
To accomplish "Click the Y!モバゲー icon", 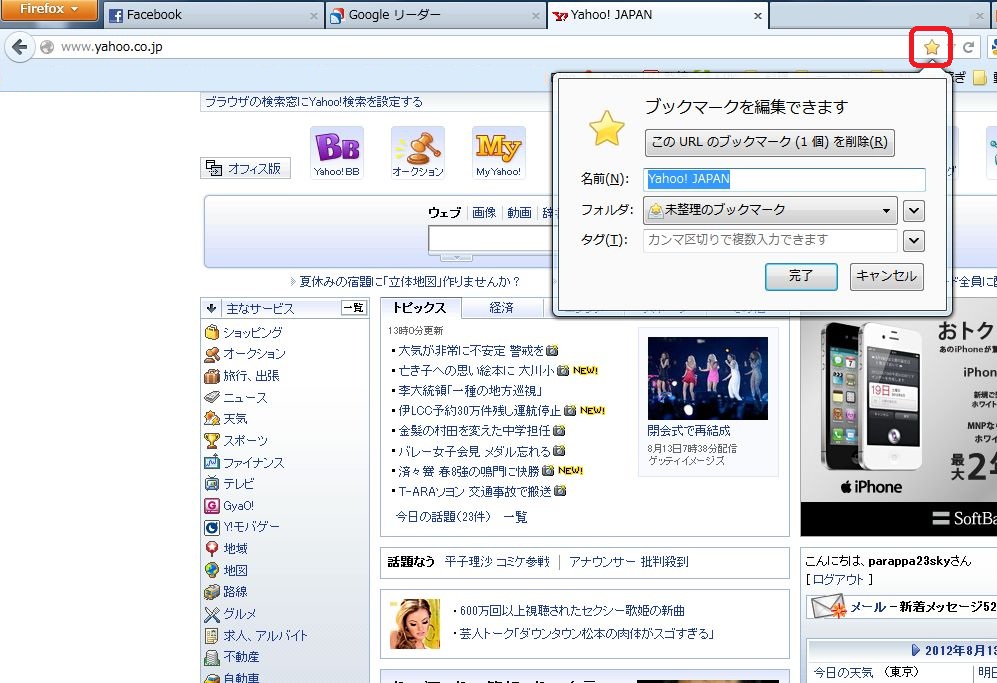I will (x=212, y=527).
